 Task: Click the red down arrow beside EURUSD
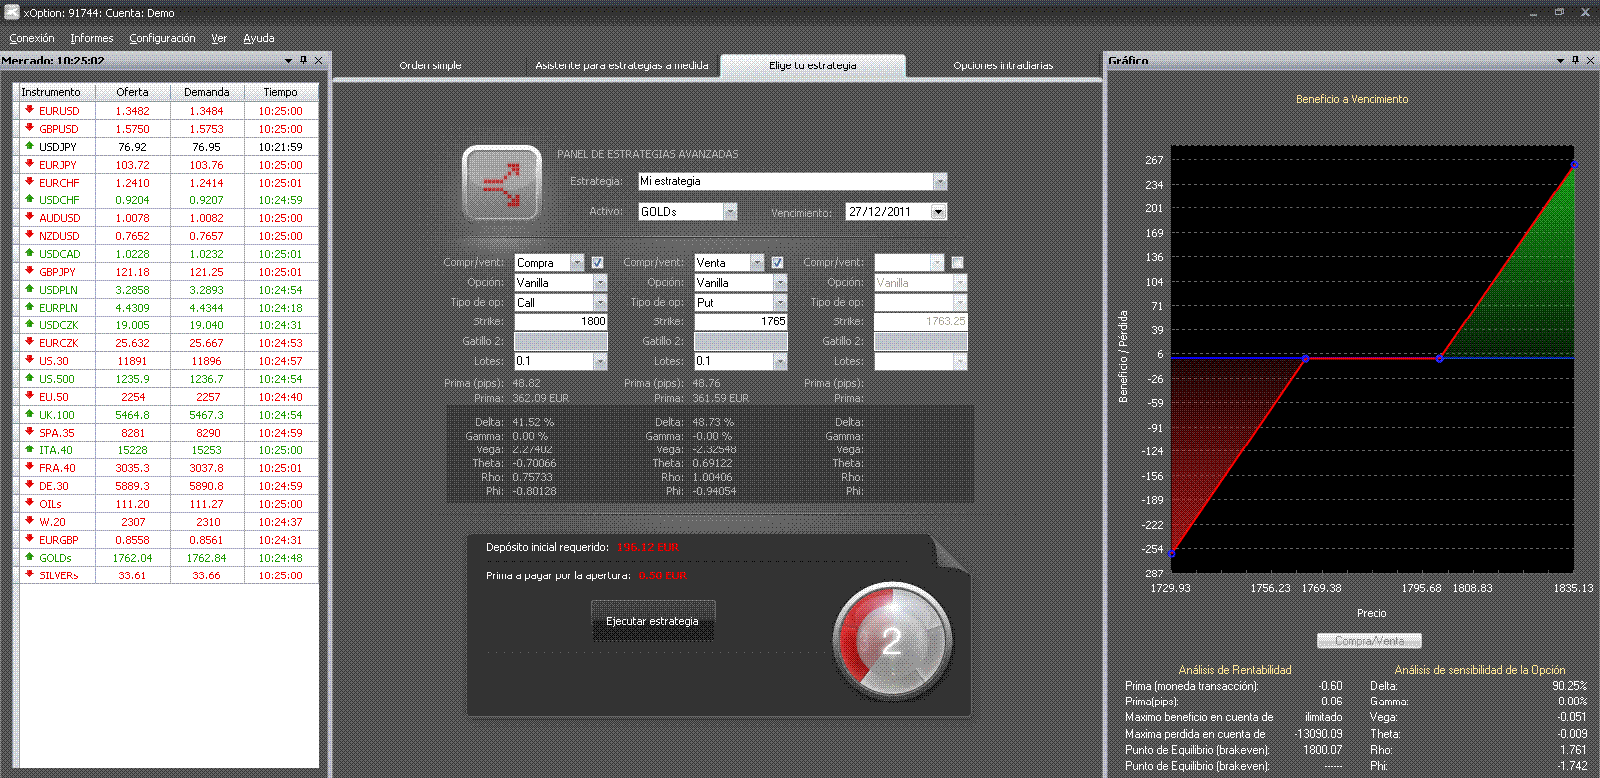(x=30, y=110)
